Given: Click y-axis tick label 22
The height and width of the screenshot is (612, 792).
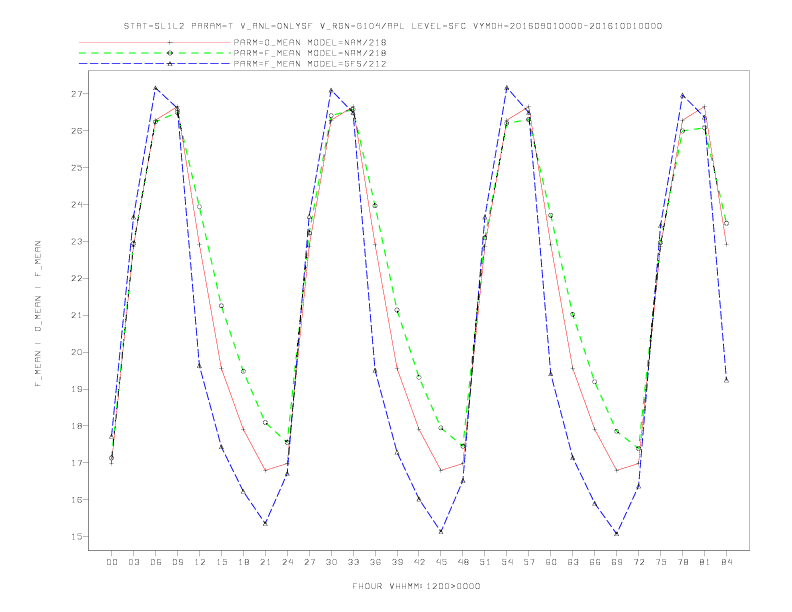Looking at the screenshot, I should [x=76, y=278].
